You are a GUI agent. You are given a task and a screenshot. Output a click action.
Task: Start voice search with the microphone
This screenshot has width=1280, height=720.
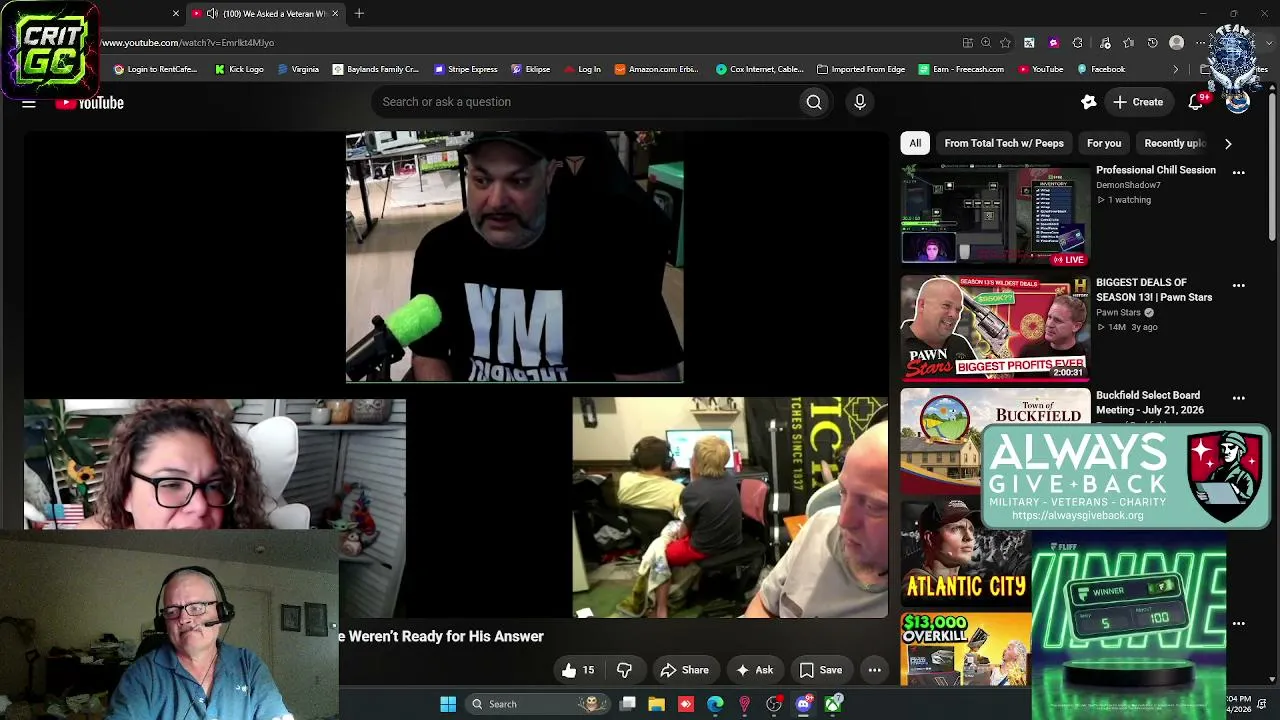click(860, 102)
